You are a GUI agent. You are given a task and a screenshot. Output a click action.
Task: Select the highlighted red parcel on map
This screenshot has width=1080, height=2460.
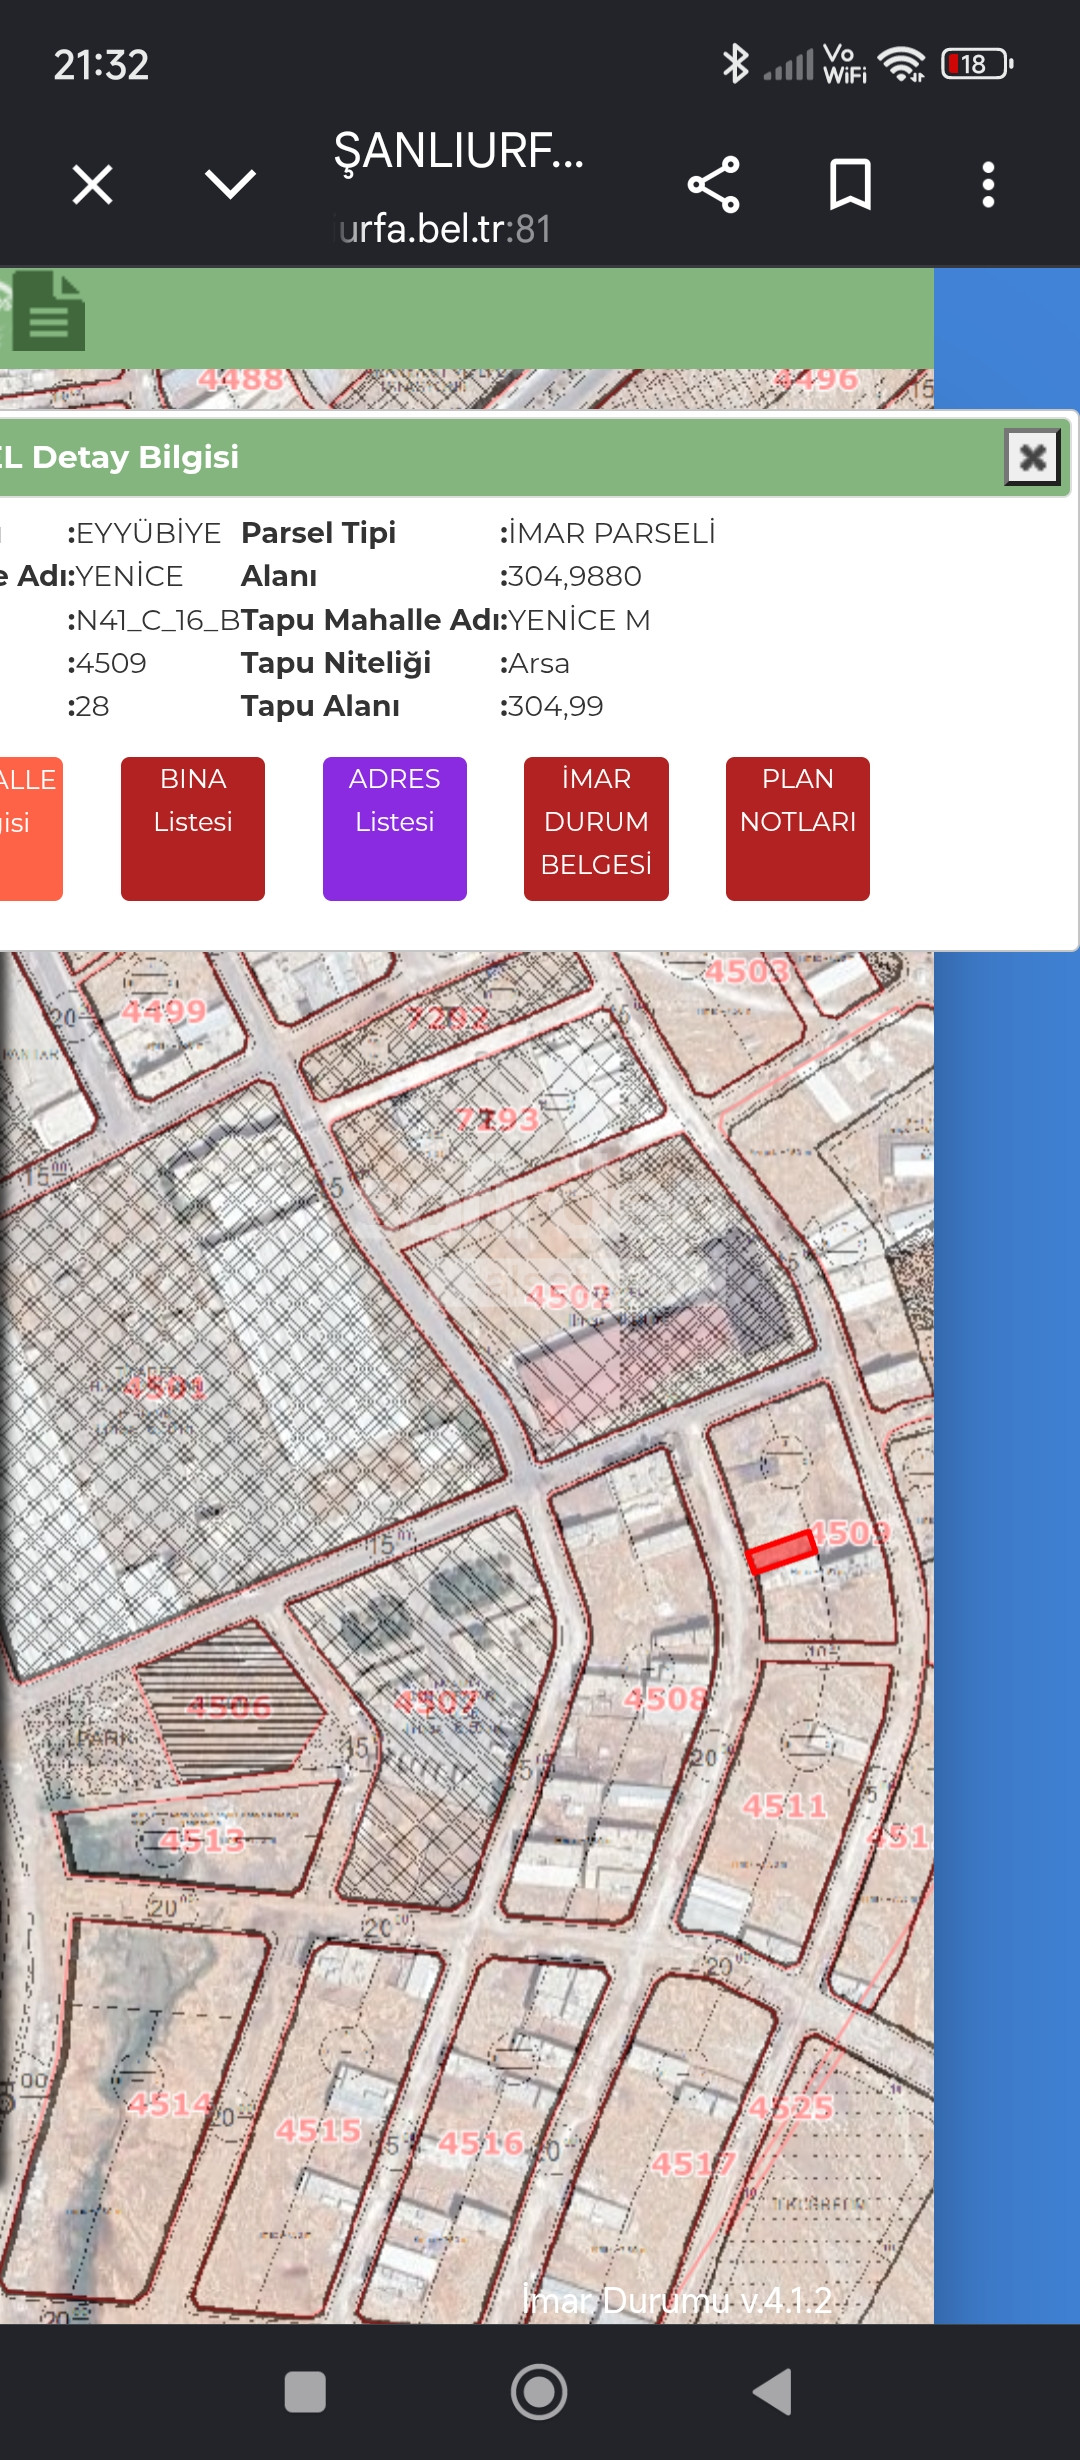(782, 1551)
